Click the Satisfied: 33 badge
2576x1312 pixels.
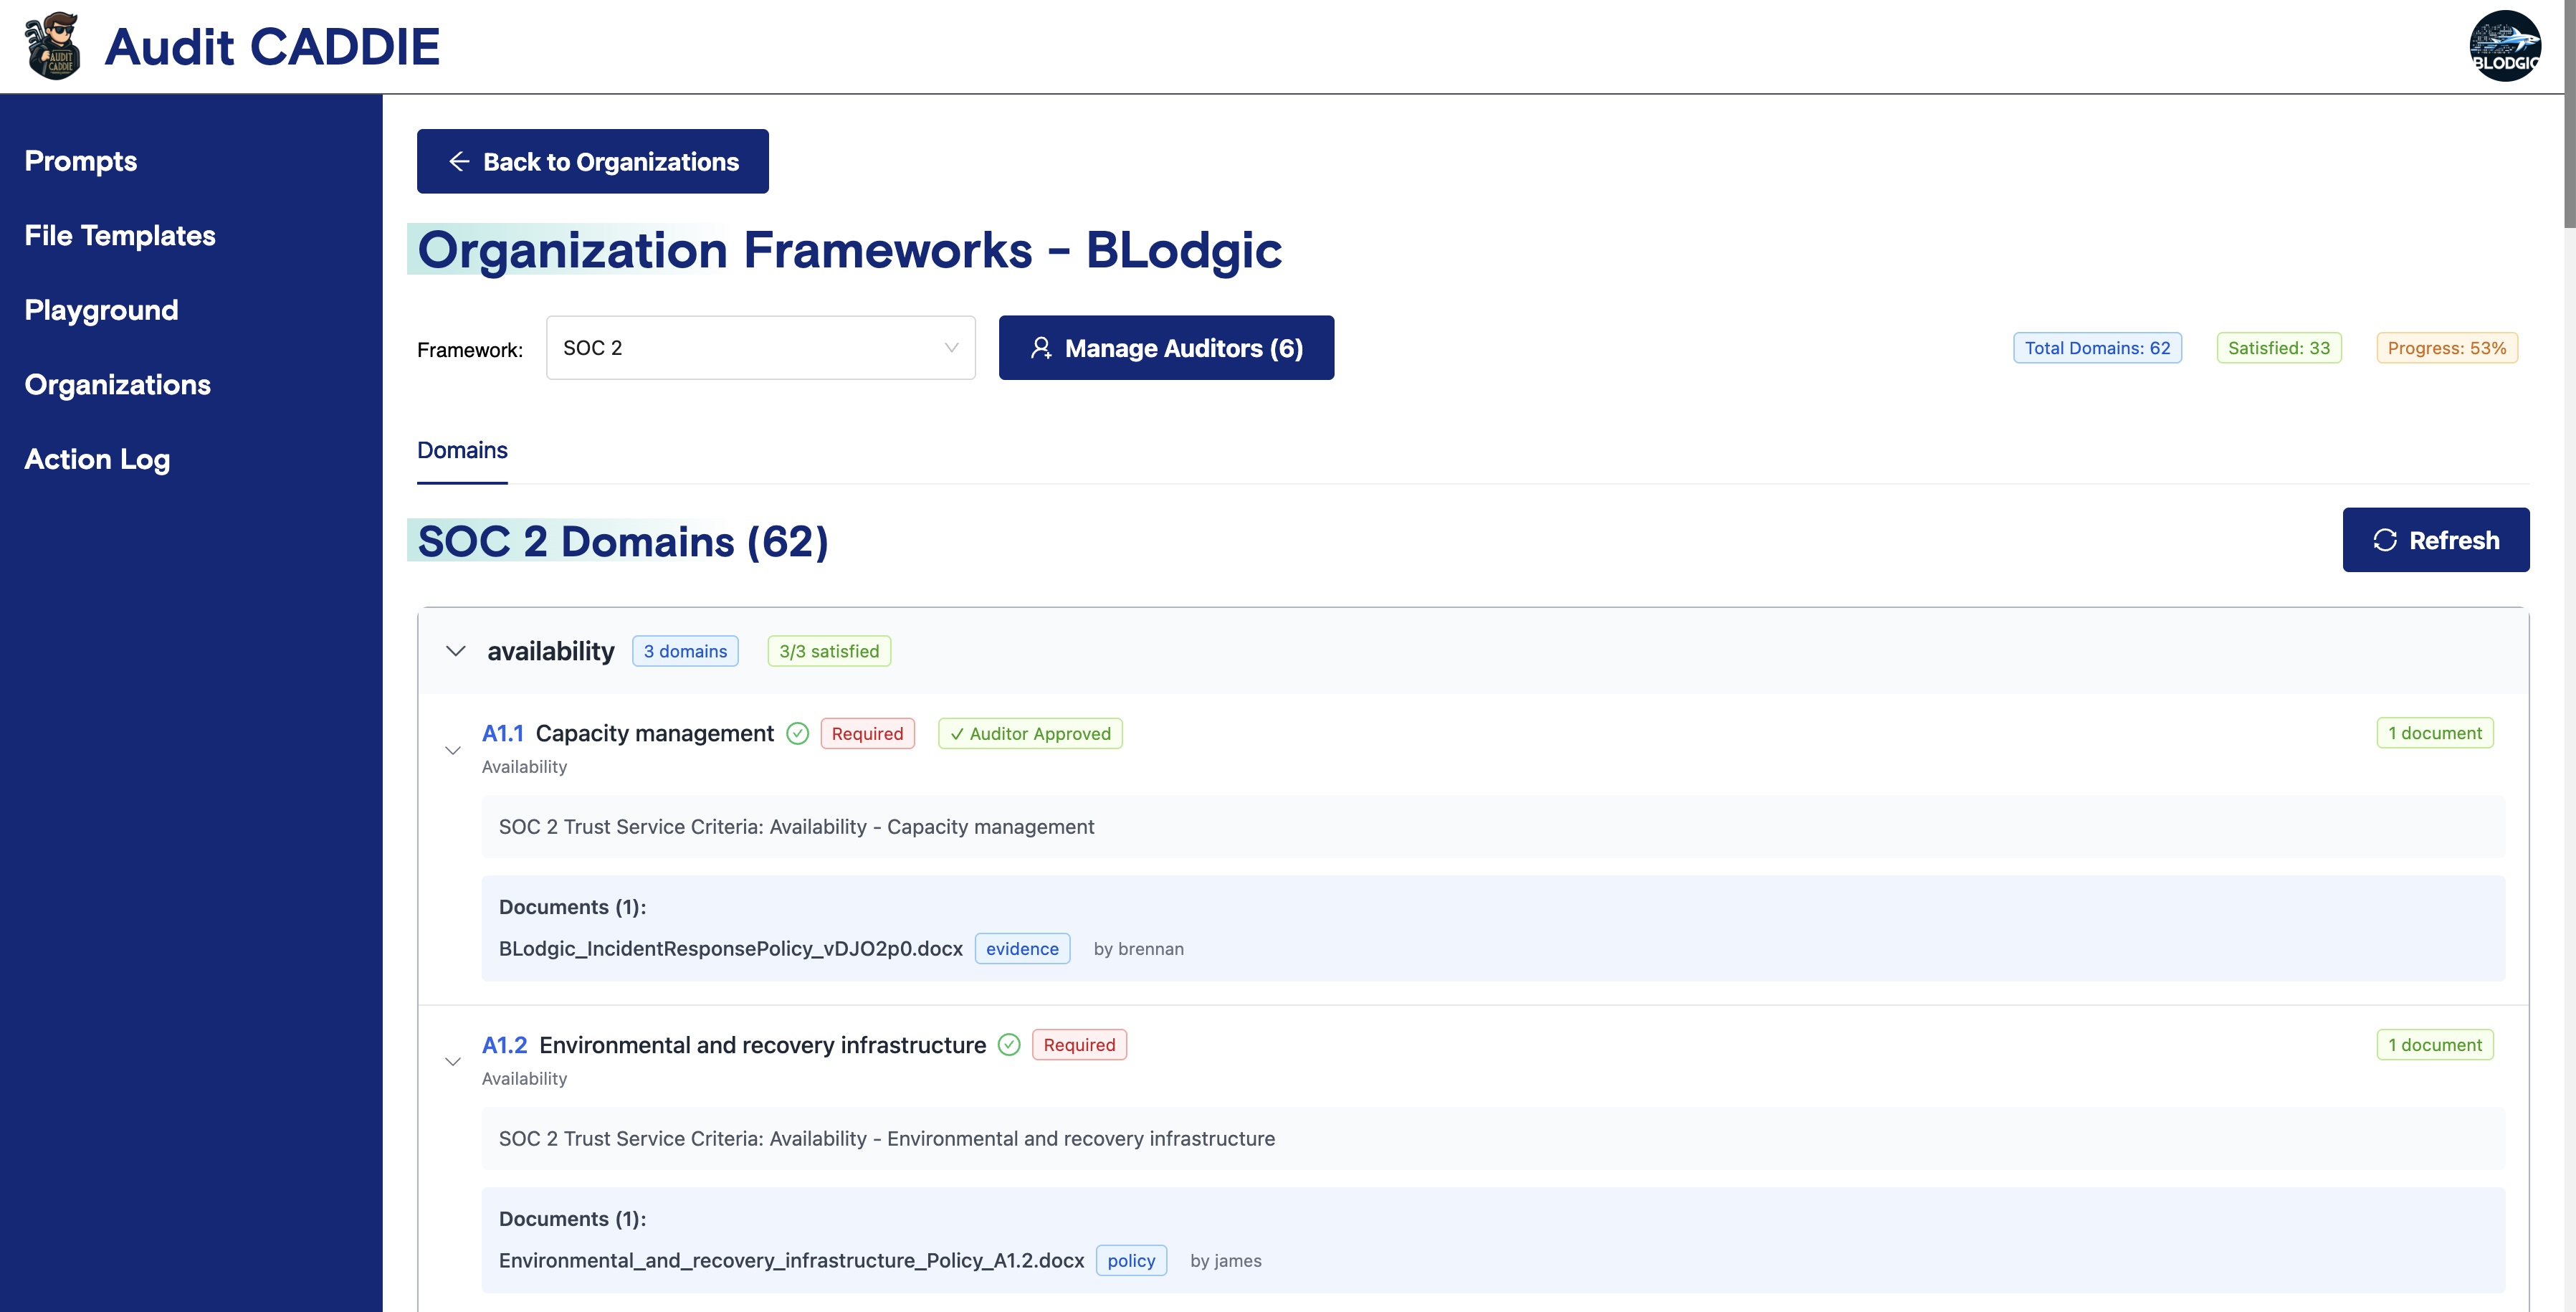pyautogui.click(x=2279, y=348)
